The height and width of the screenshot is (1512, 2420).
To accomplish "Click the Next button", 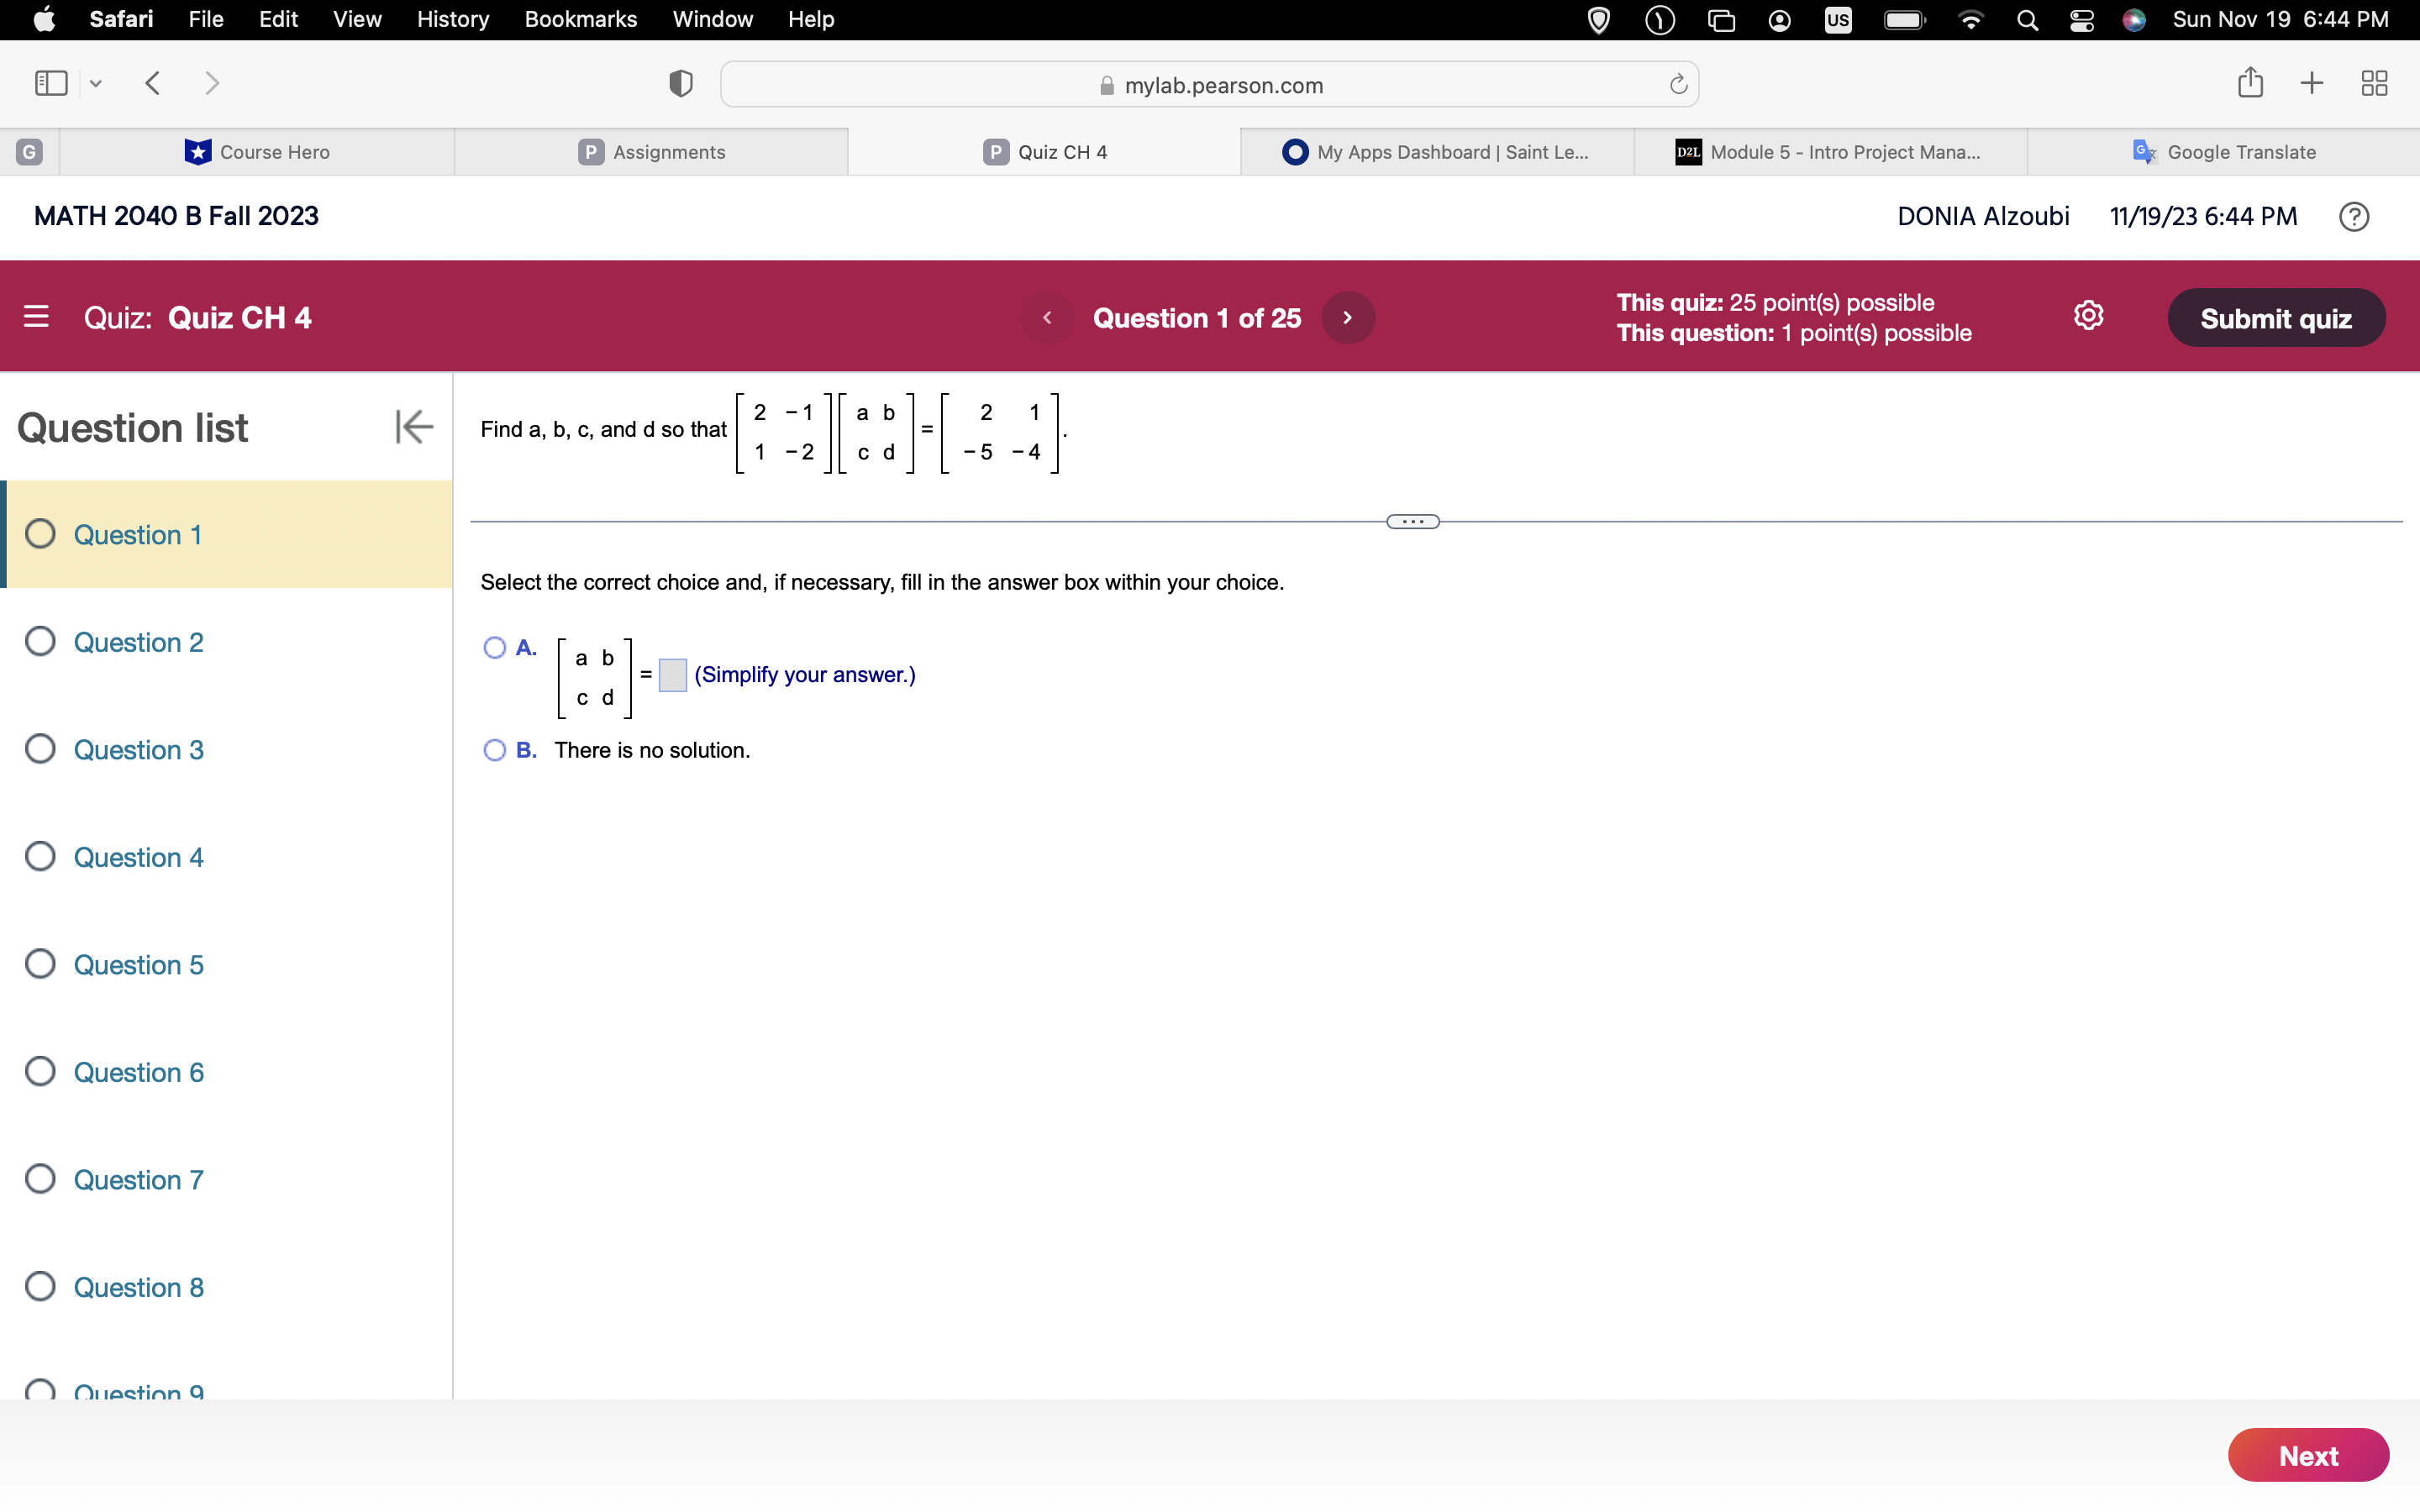I will coord(2307,1455).
